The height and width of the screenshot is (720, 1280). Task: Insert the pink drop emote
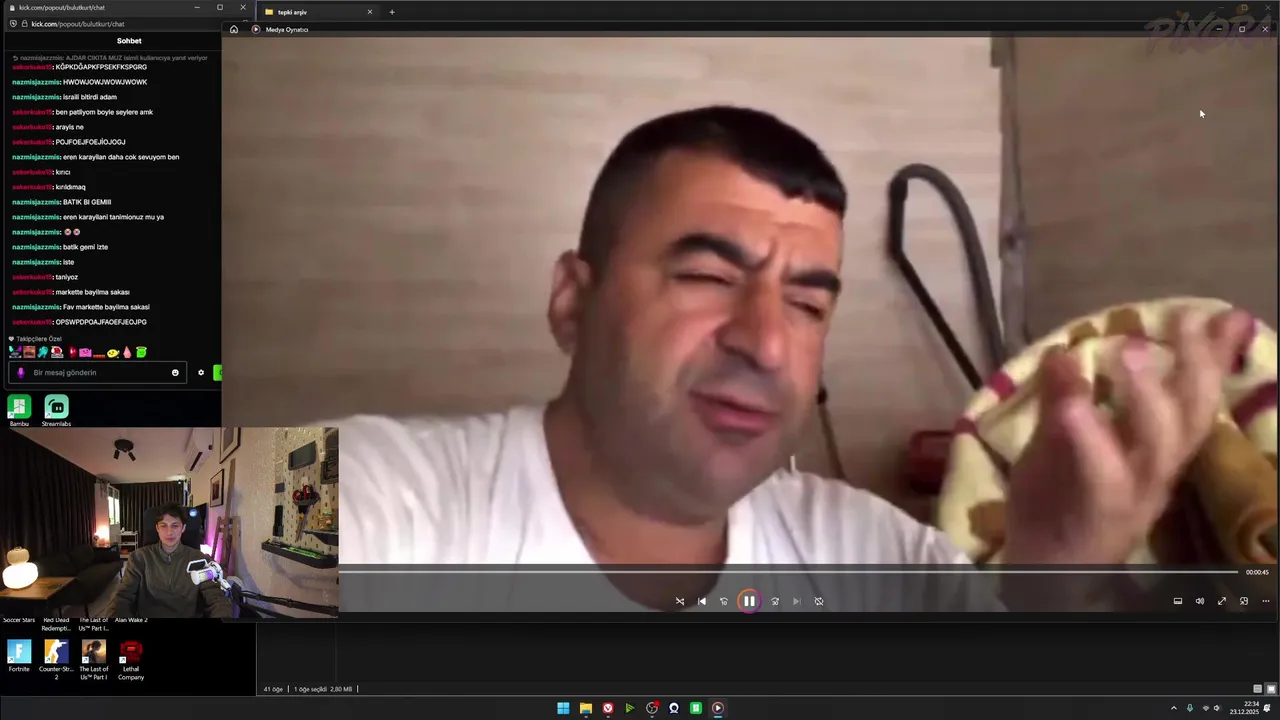pyautogui.click(x=127, y=352)
